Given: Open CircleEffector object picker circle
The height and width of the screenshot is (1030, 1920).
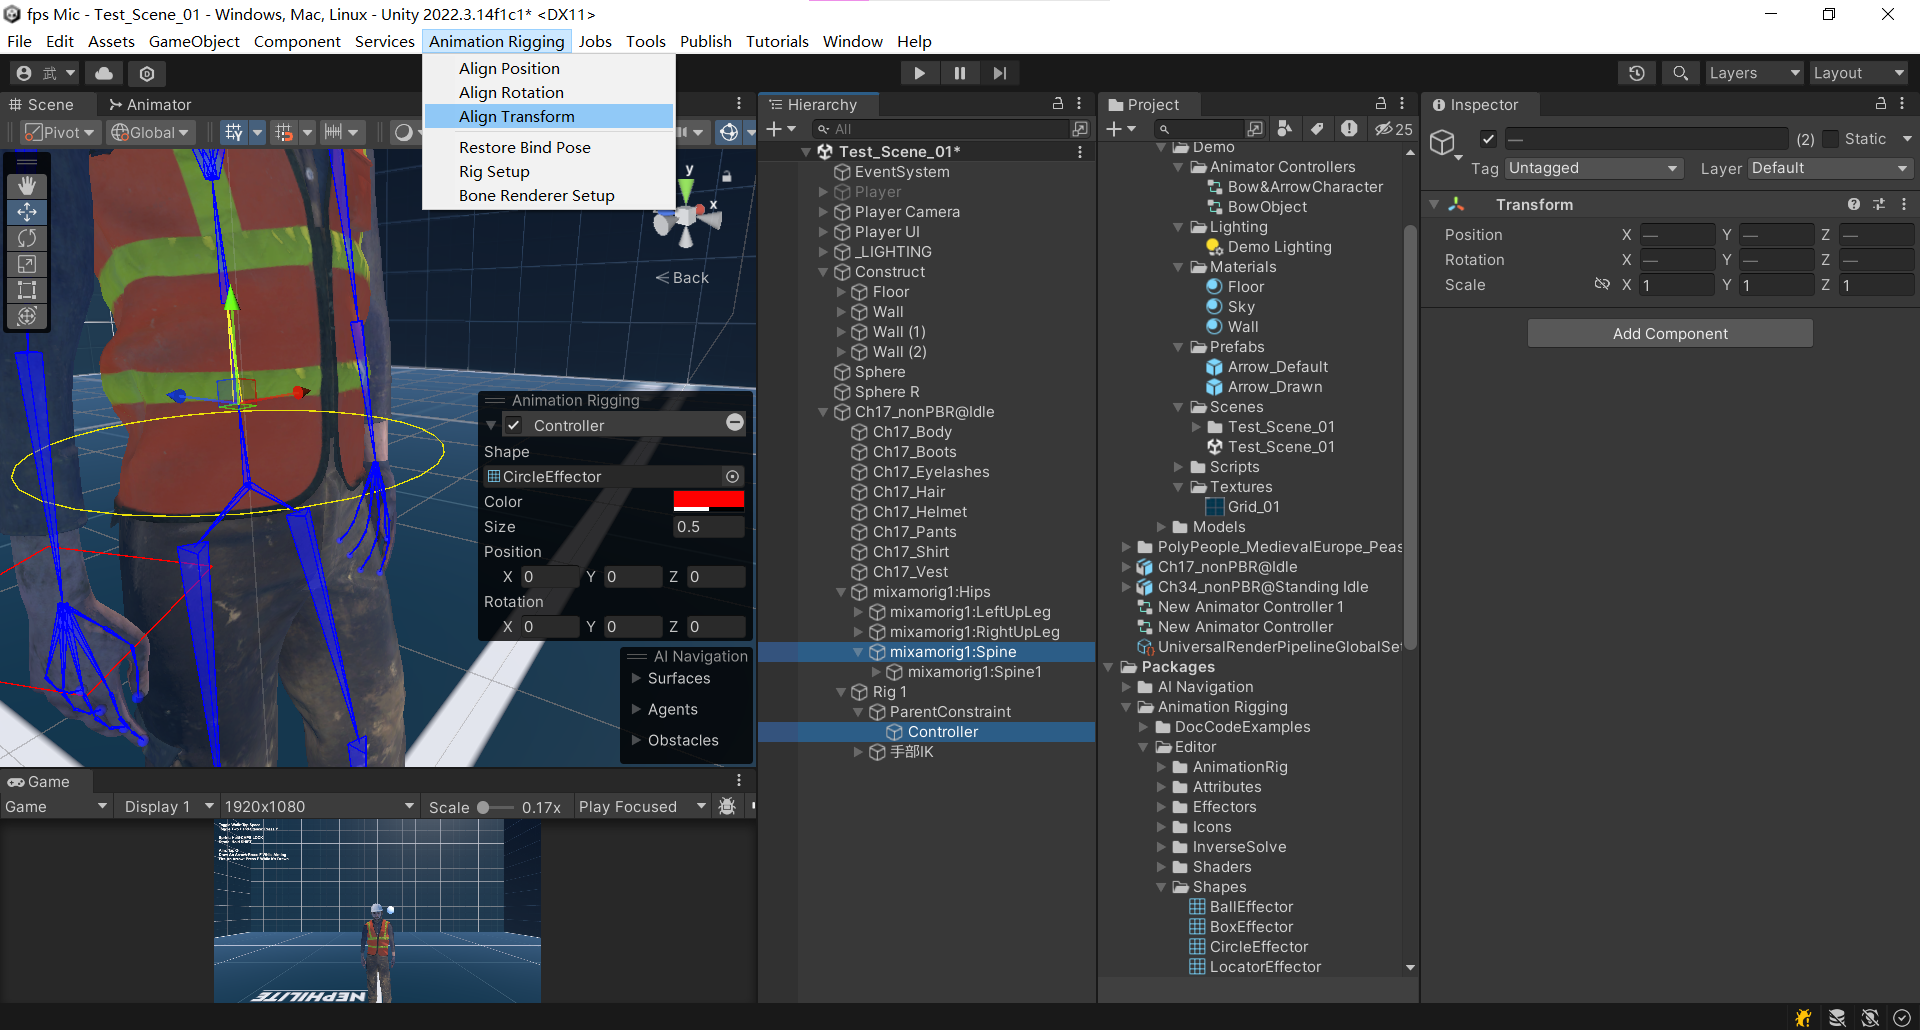Looking at the screenshot, I should coord(733,477).
